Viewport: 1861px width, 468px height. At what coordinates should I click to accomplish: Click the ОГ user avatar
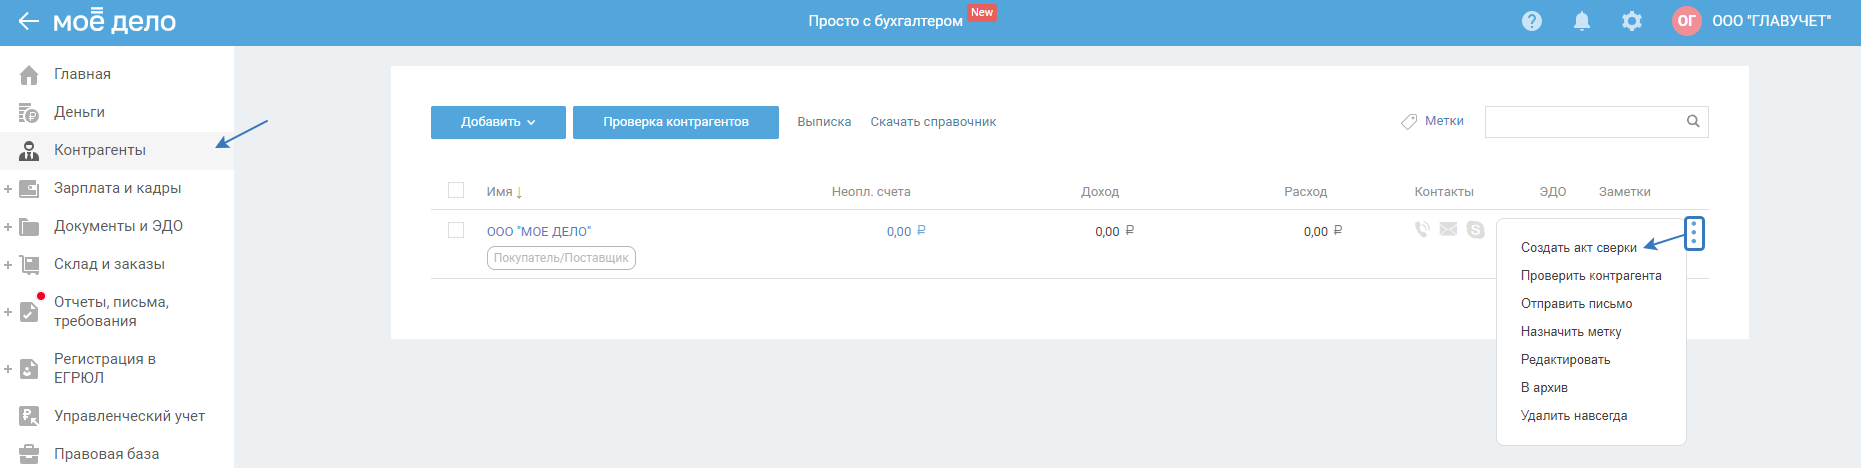coord(1687,21)
